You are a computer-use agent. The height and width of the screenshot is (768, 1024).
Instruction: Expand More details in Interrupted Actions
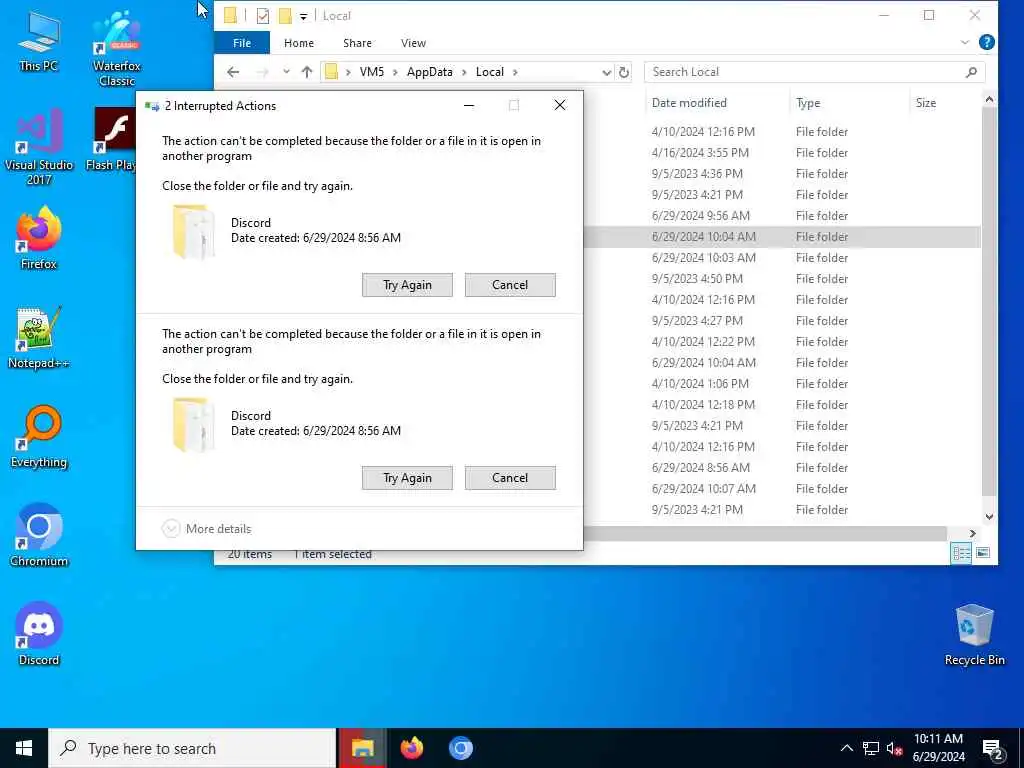click(x=206, y=529)
